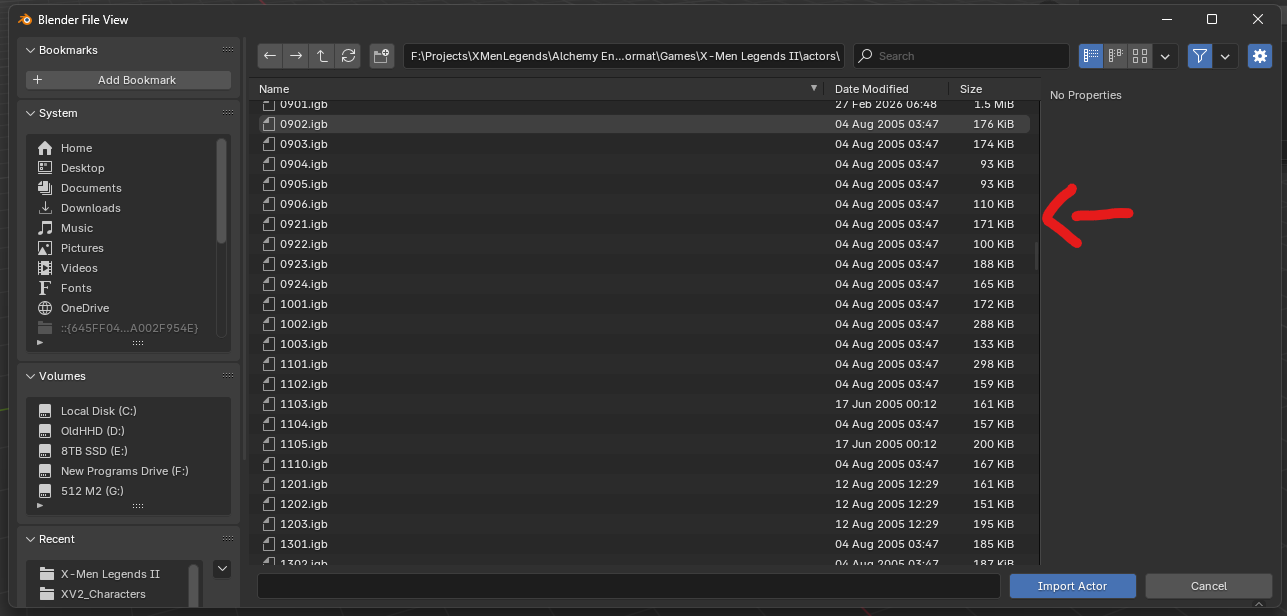Click the file name input field
Image resolution: width=1287 pixels, height=616 pixels.
(629, 586)
